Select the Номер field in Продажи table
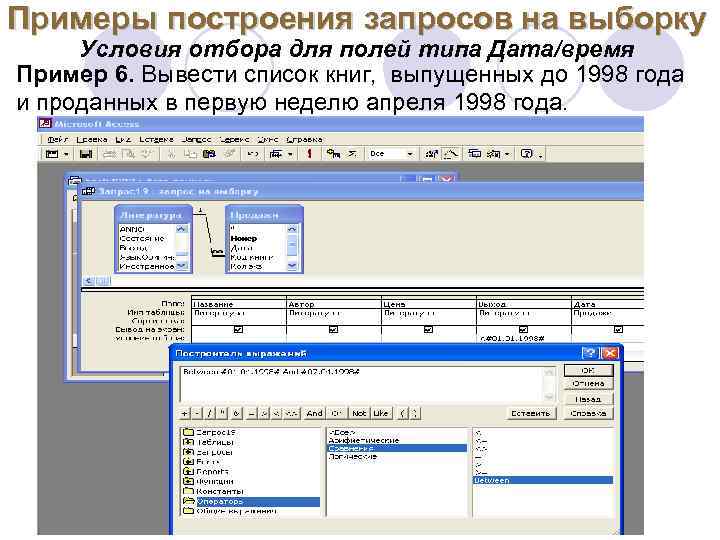This screenshot has height=540, width=720. pos(243,238)
